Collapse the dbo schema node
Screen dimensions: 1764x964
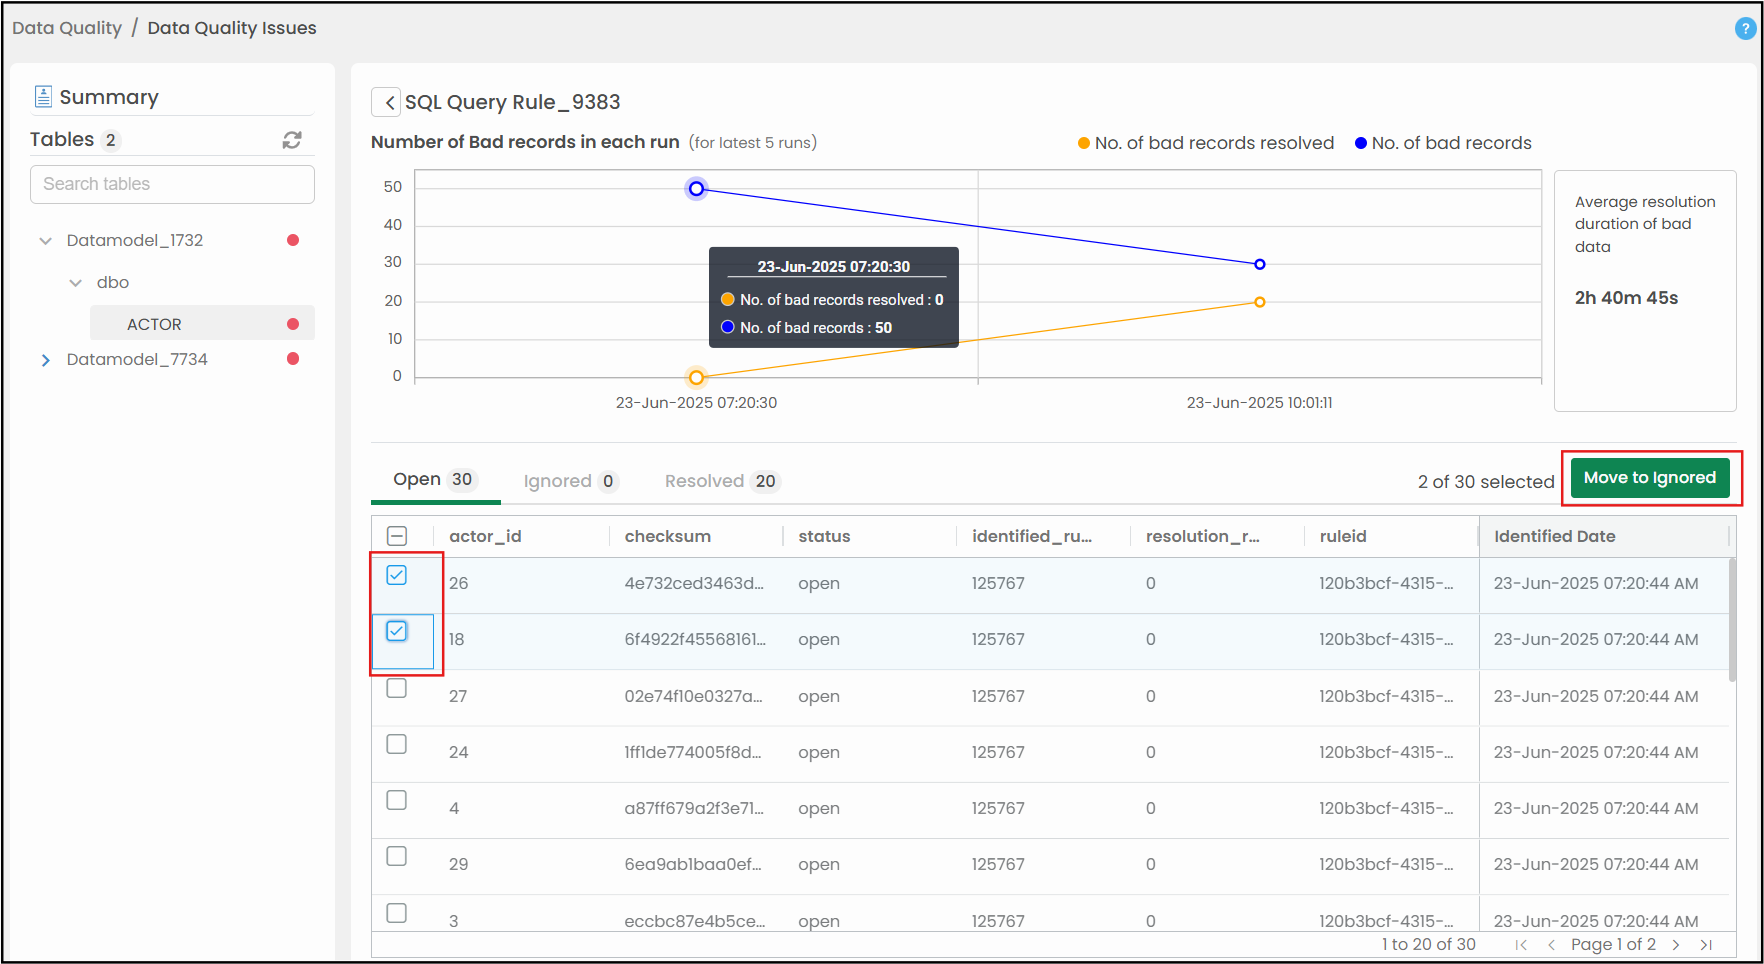pyautogui.click(x=75, y=283)
